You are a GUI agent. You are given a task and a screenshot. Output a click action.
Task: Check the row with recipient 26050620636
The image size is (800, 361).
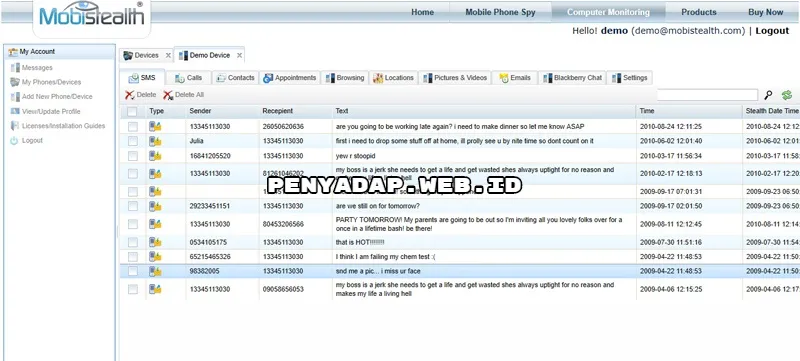click(133, 126)
